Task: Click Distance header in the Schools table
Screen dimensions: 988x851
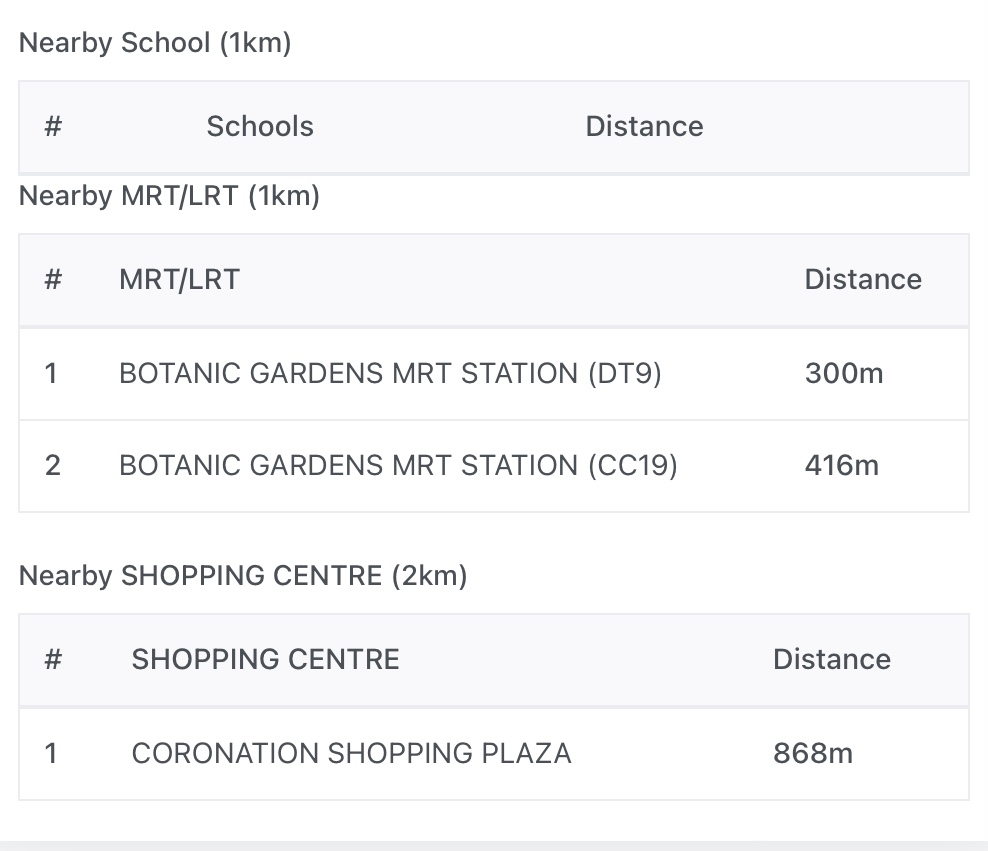Action: (x=644, y=127)
